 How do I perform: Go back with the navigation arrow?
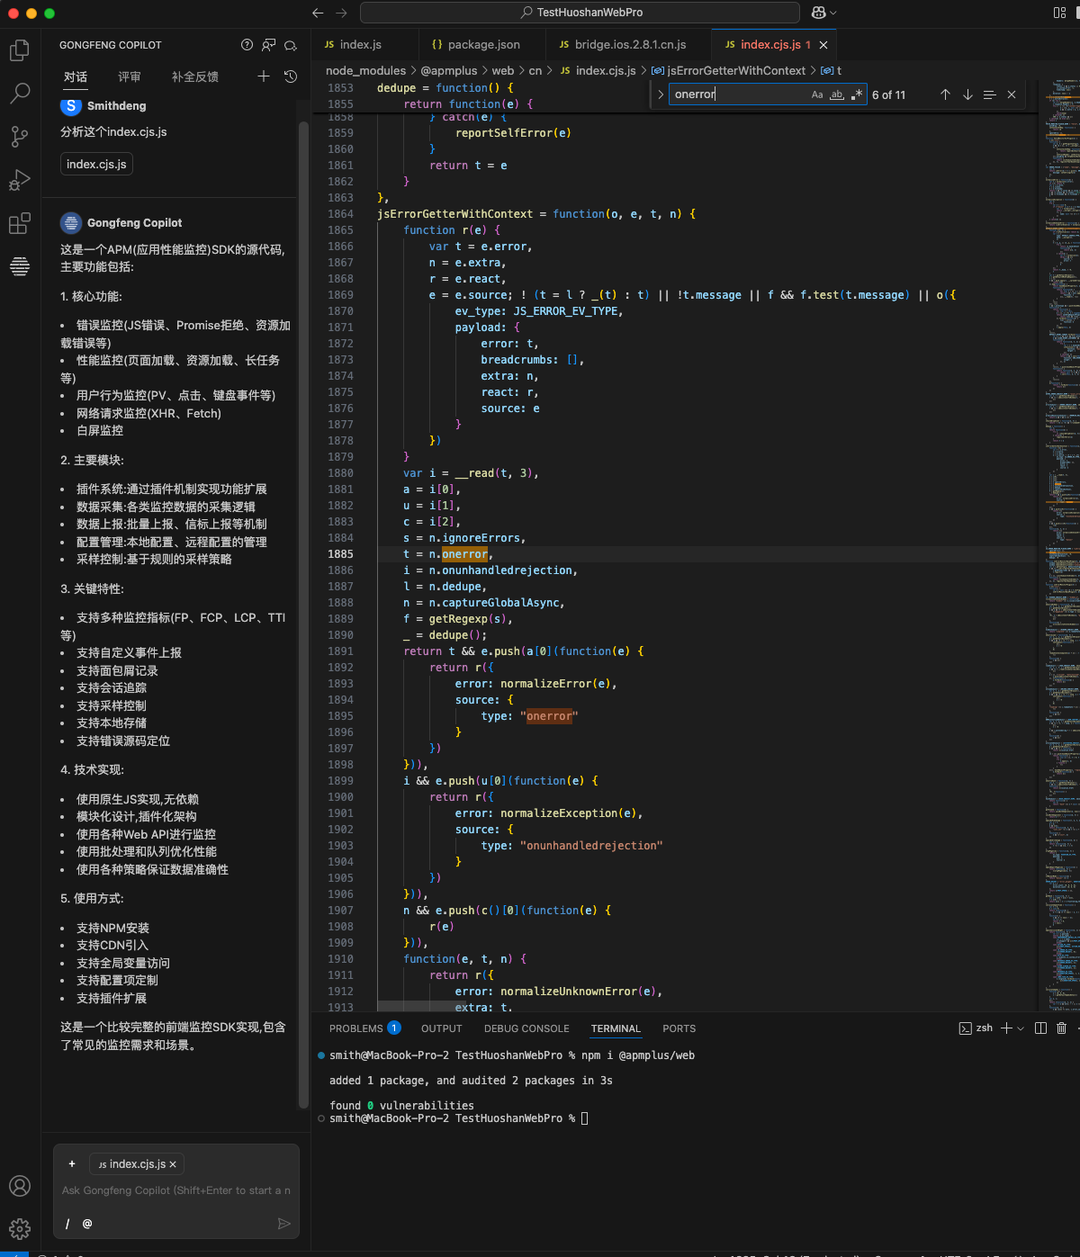coord(318,13)
